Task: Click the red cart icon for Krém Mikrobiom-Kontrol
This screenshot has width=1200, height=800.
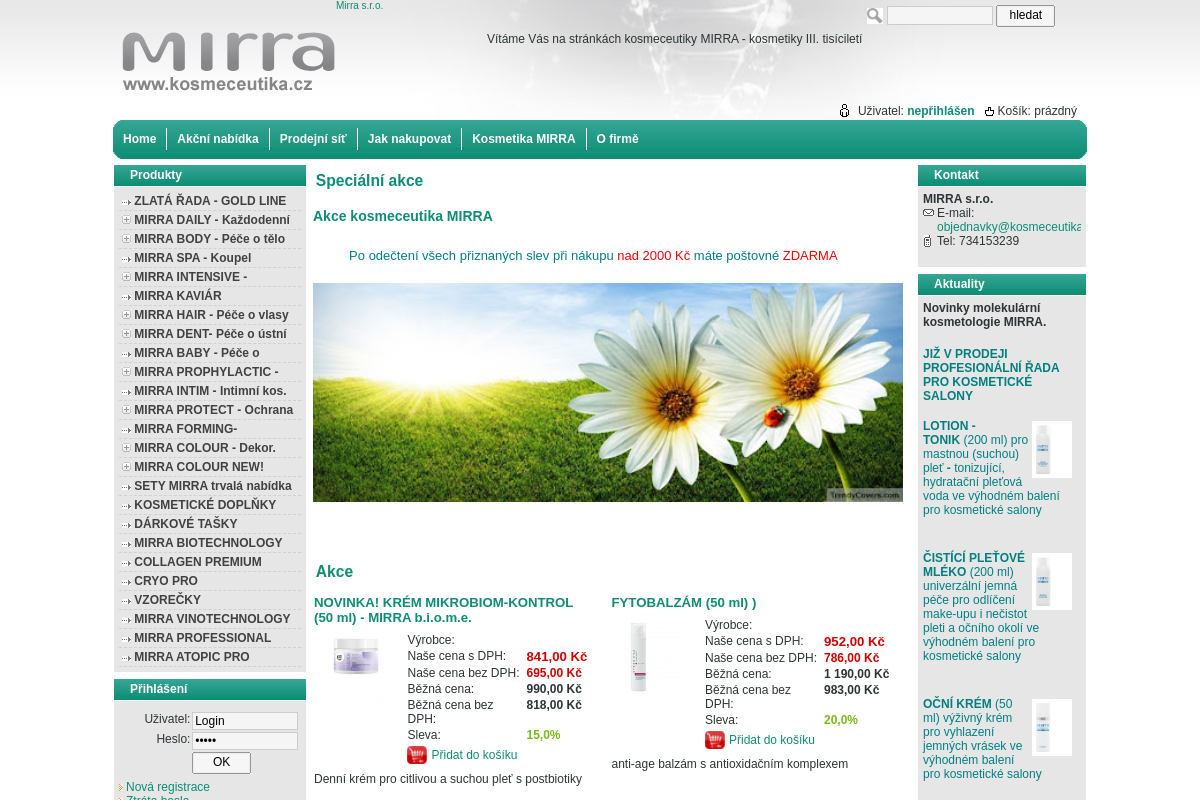Action: 417,755
